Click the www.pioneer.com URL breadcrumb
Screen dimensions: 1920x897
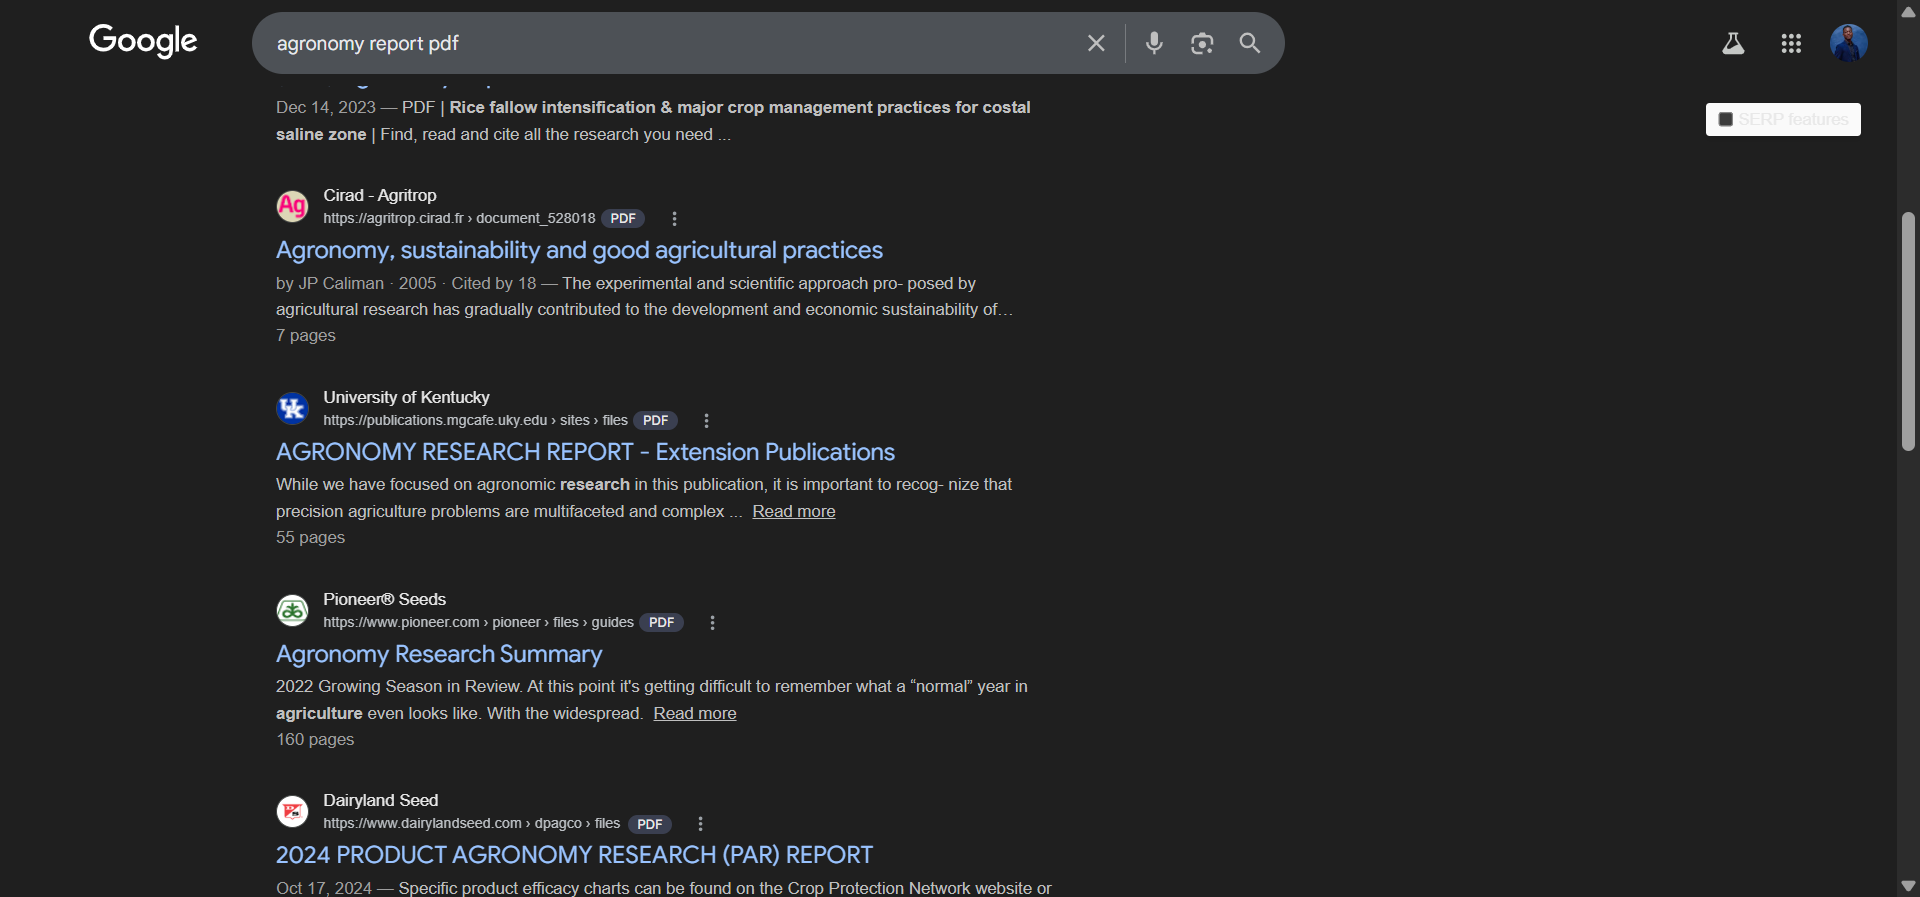pyautogui.click(x=478, y=622)
